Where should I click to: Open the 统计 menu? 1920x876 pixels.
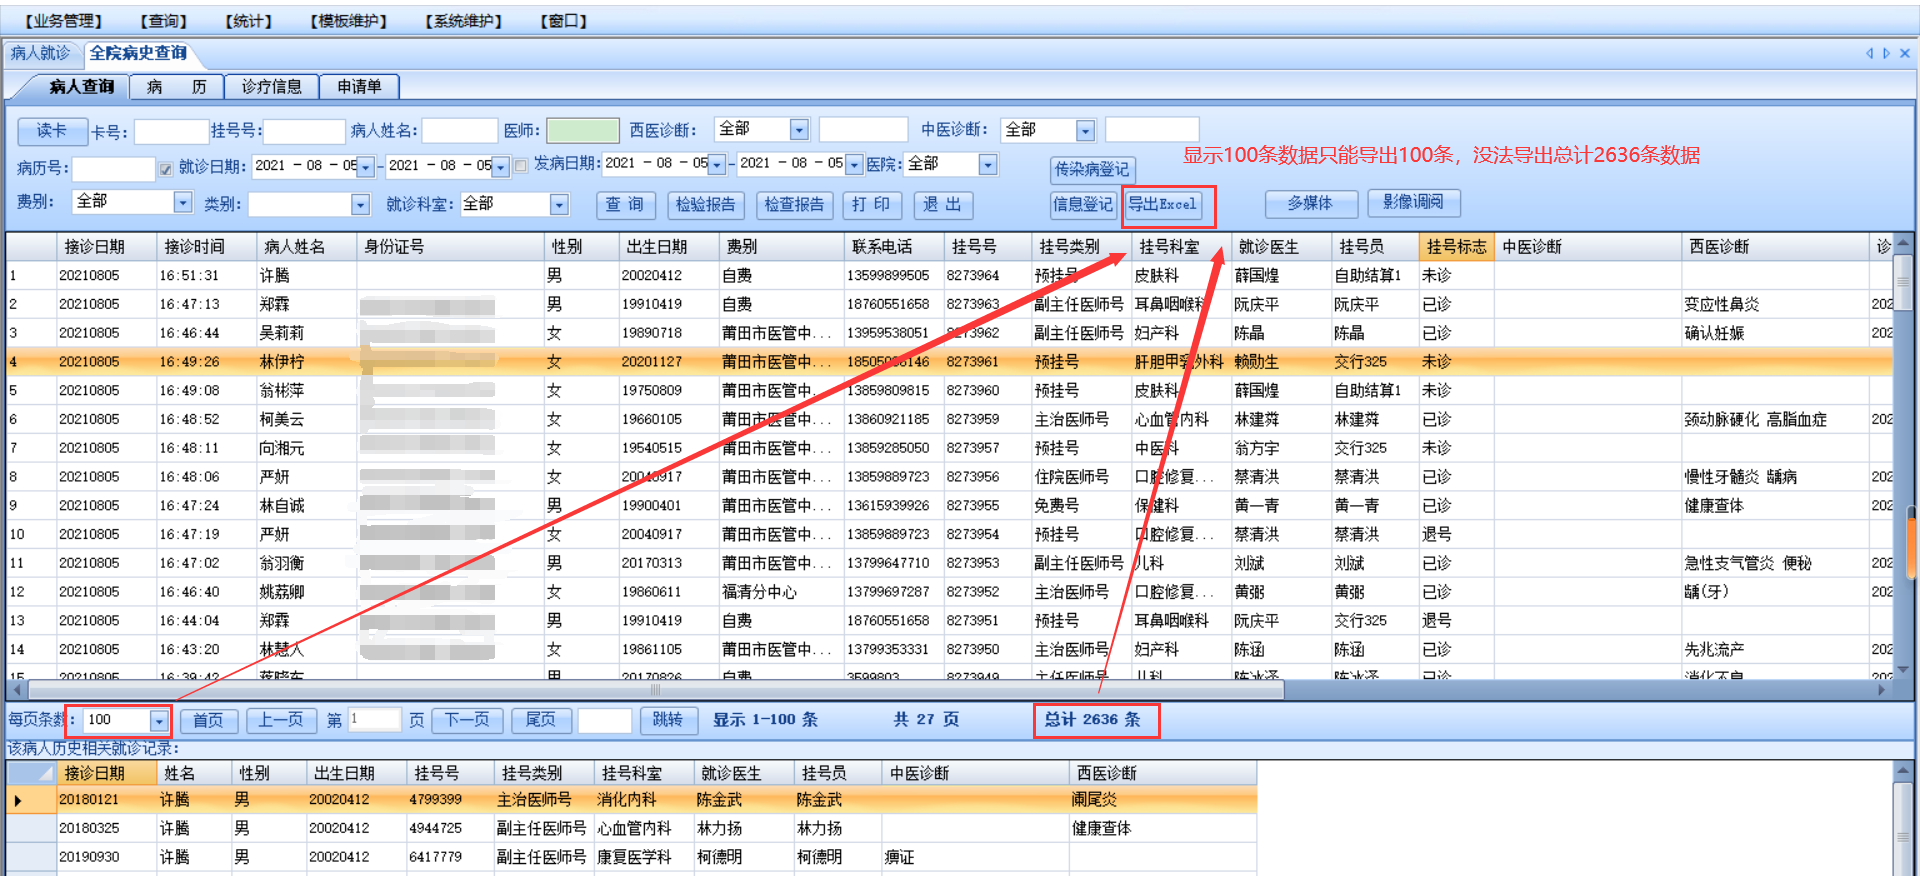point(248,21)
